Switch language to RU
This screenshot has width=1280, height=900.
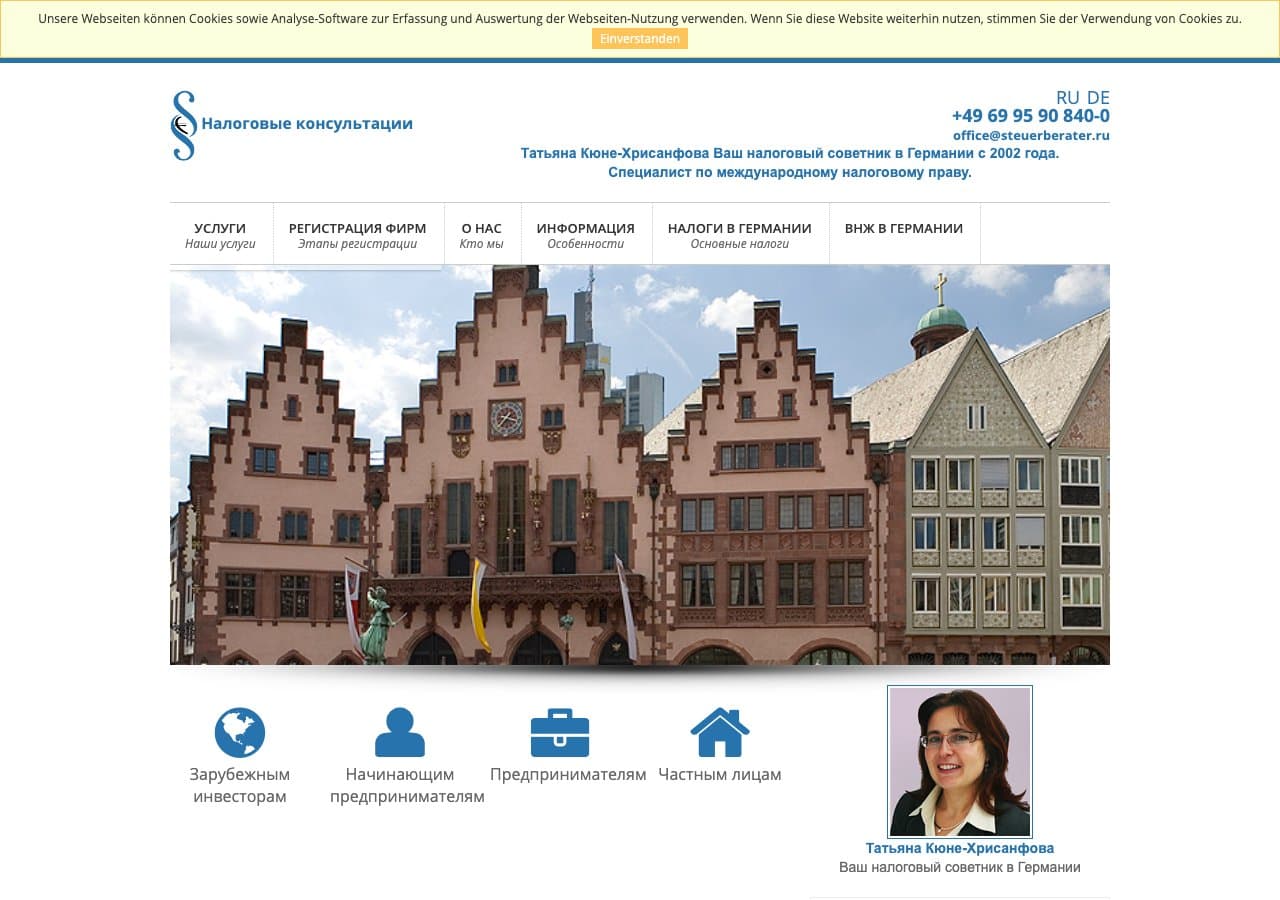coord(1067,98)
